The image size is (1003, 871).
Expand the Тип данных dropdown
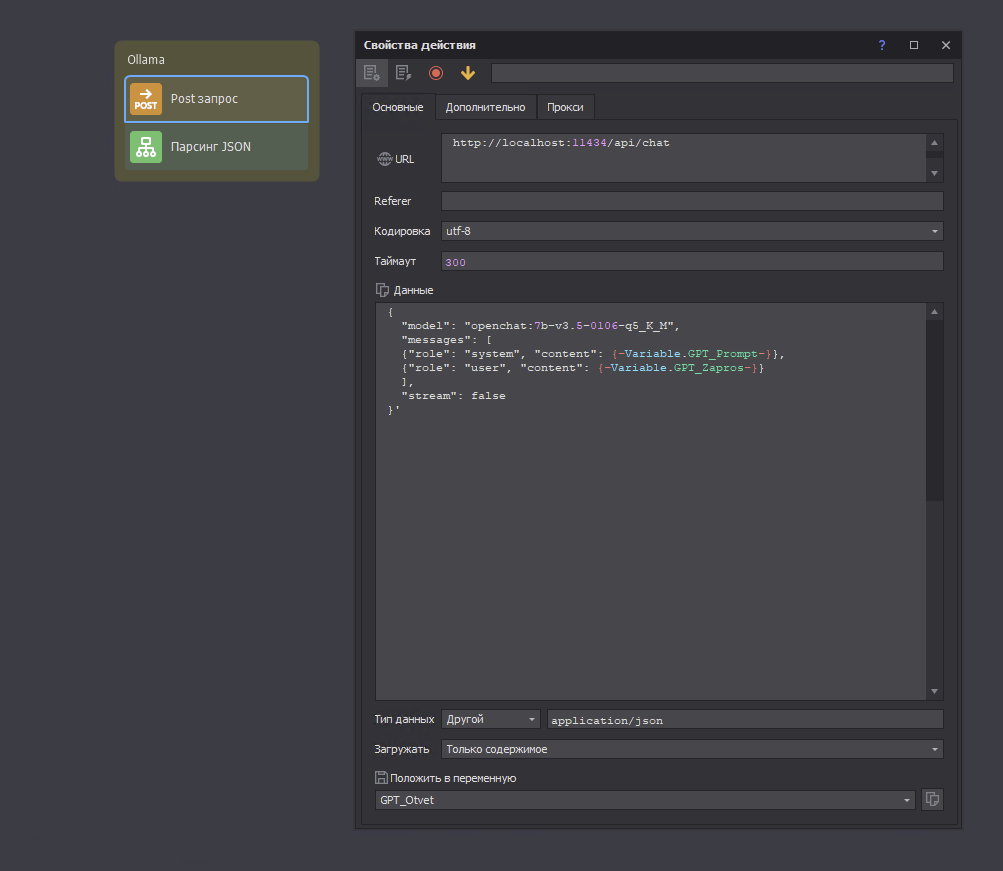point(490,719)
